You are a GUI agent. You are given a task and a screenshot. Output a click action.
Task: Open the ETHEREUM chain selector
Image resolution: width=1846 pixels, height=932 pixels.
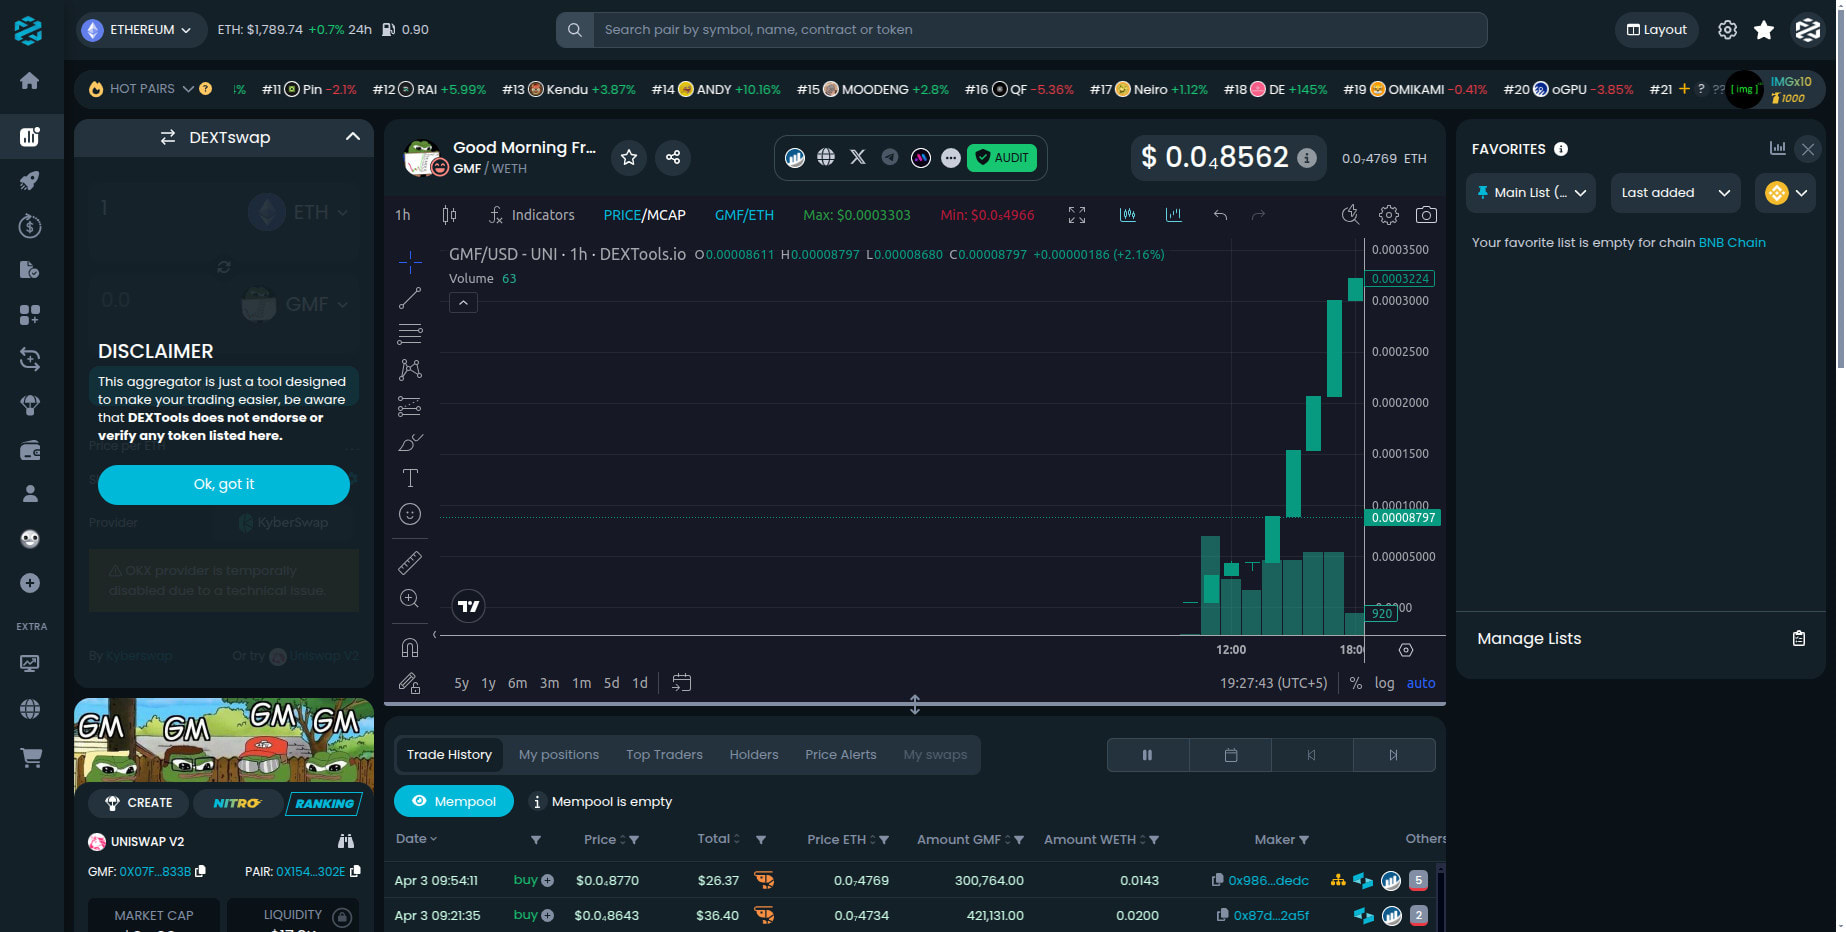(x=139, y=29)
